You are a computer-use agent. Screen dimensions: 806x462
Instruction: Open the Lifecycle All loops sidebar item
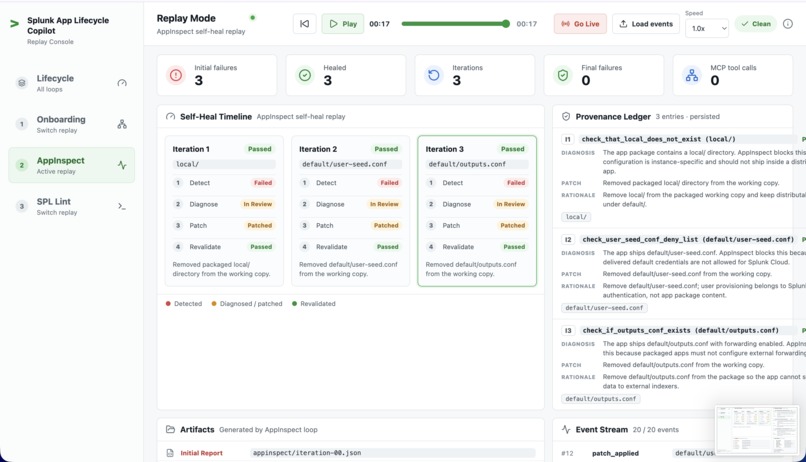(71, 83)
